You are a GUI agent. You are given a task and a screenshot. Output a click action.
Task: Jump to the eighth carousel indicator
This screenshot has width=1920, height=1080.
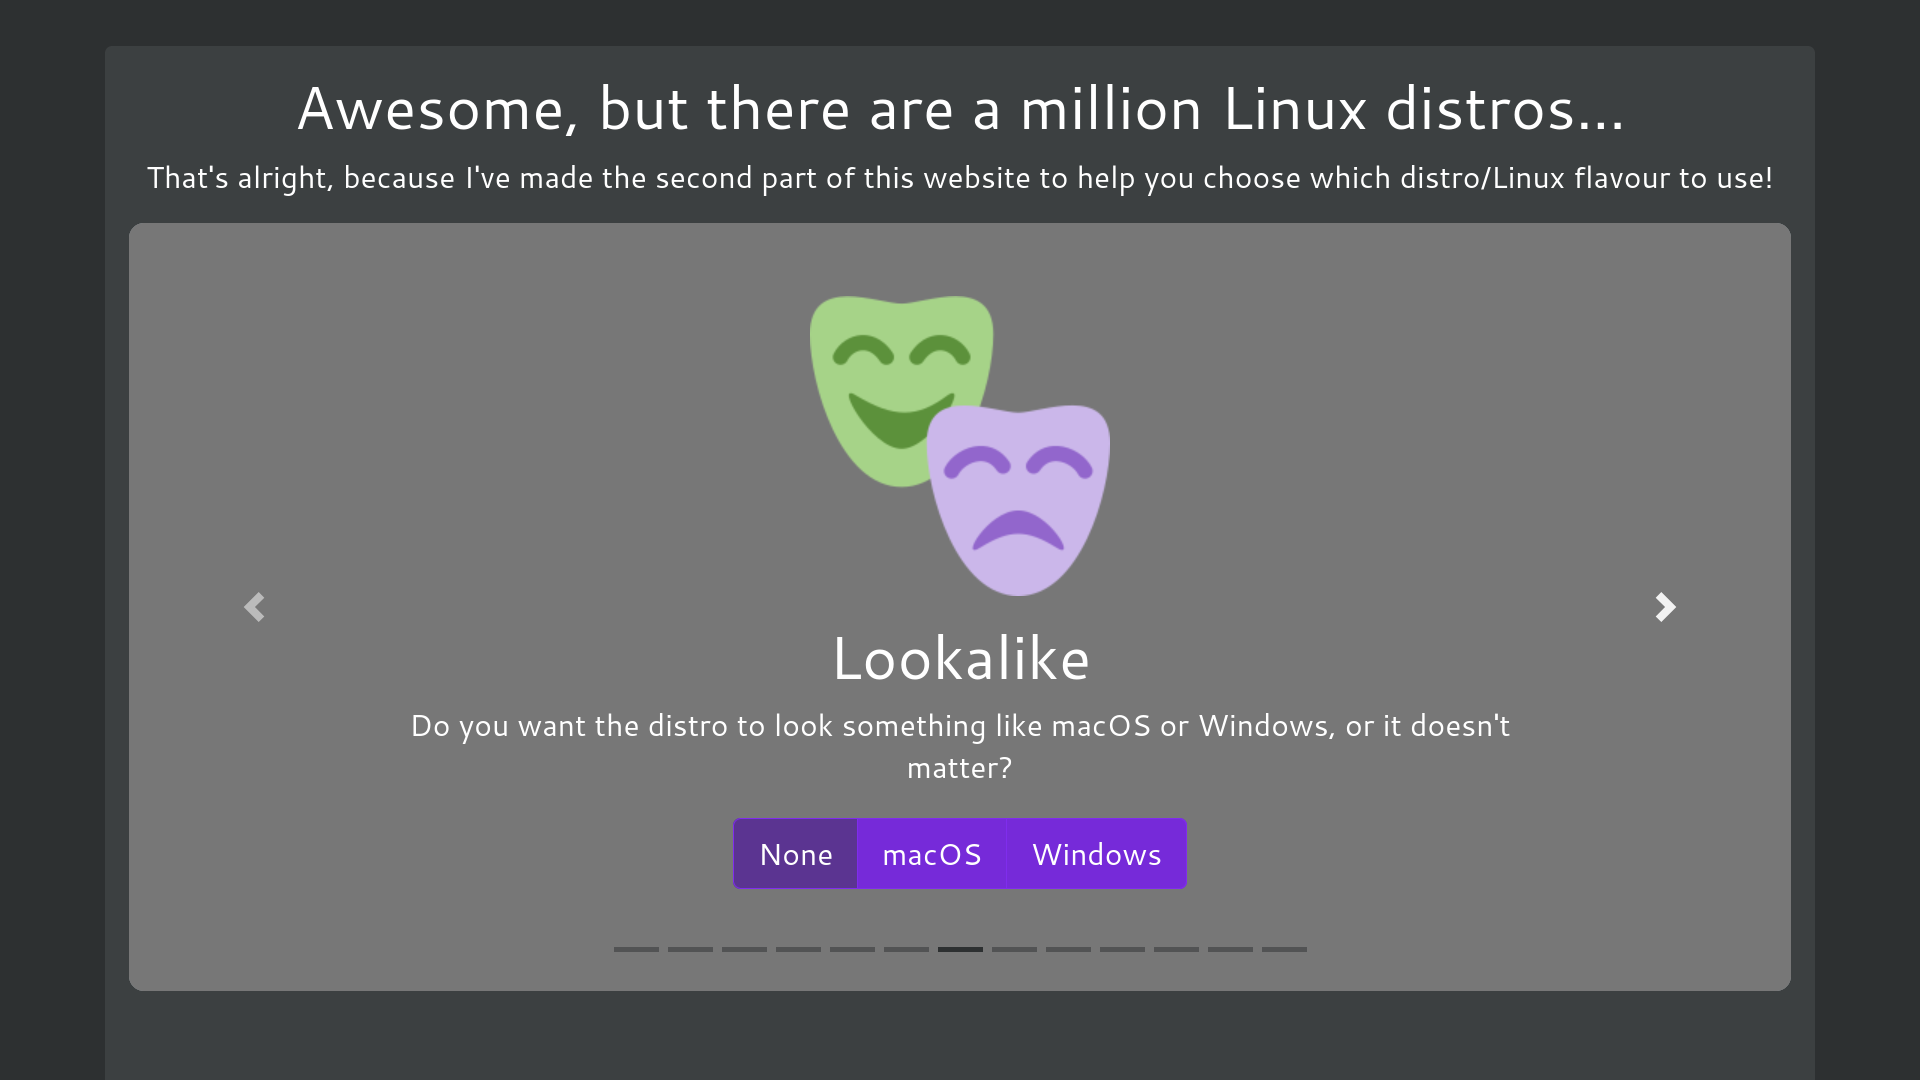point(1014,949)
